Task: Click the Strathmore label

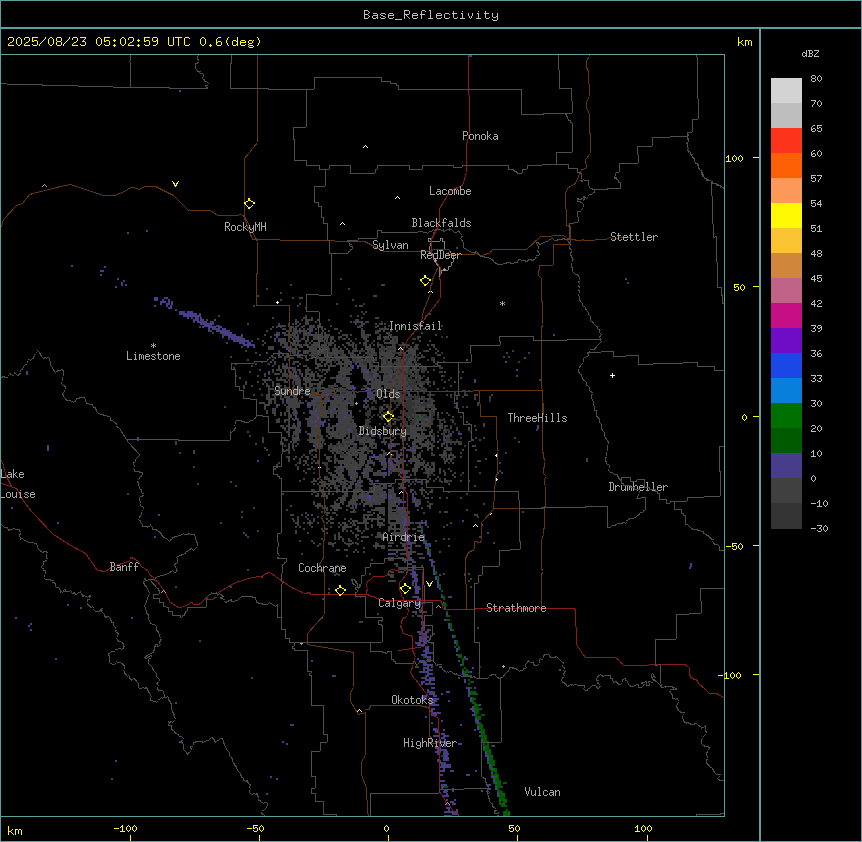Action: [x=516, y=608]
